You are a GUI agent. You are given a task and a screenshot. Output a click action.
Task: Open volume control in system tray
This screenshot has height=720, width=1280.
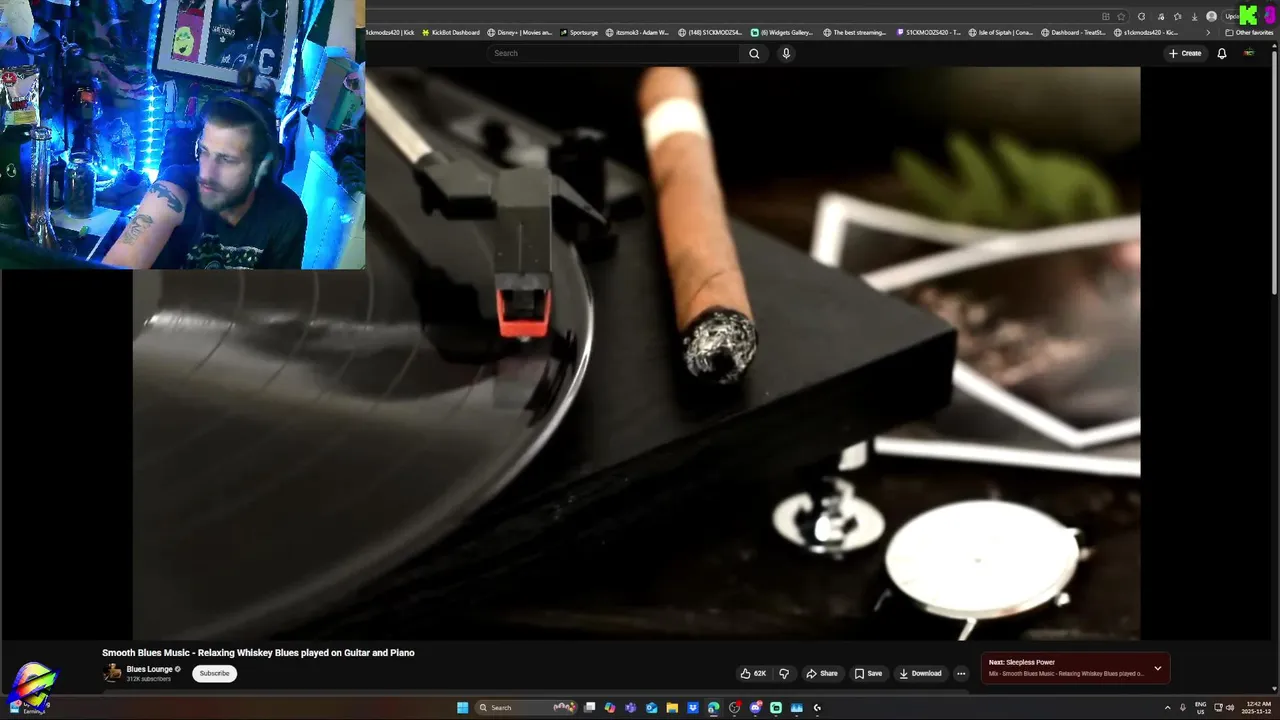point(1229,708)
